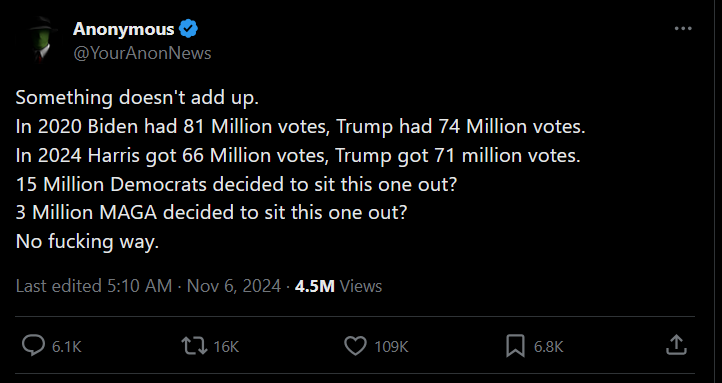Open the 4.5M Views analytics
The width and height of the screenshot is (722, 383).
coord(338,286)
